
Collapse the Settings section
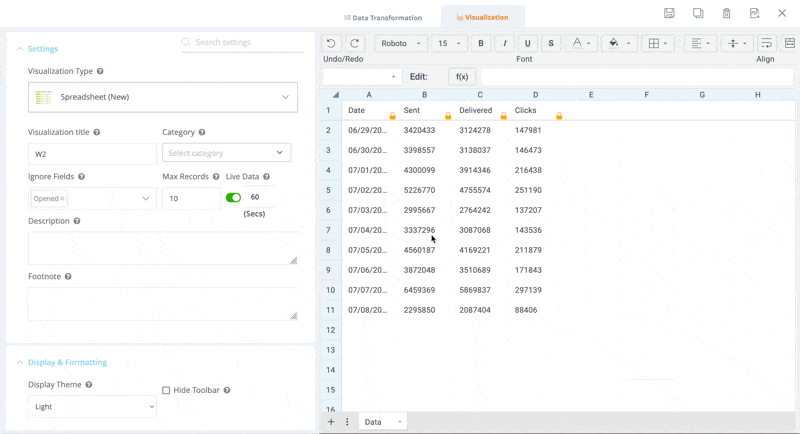20,49
